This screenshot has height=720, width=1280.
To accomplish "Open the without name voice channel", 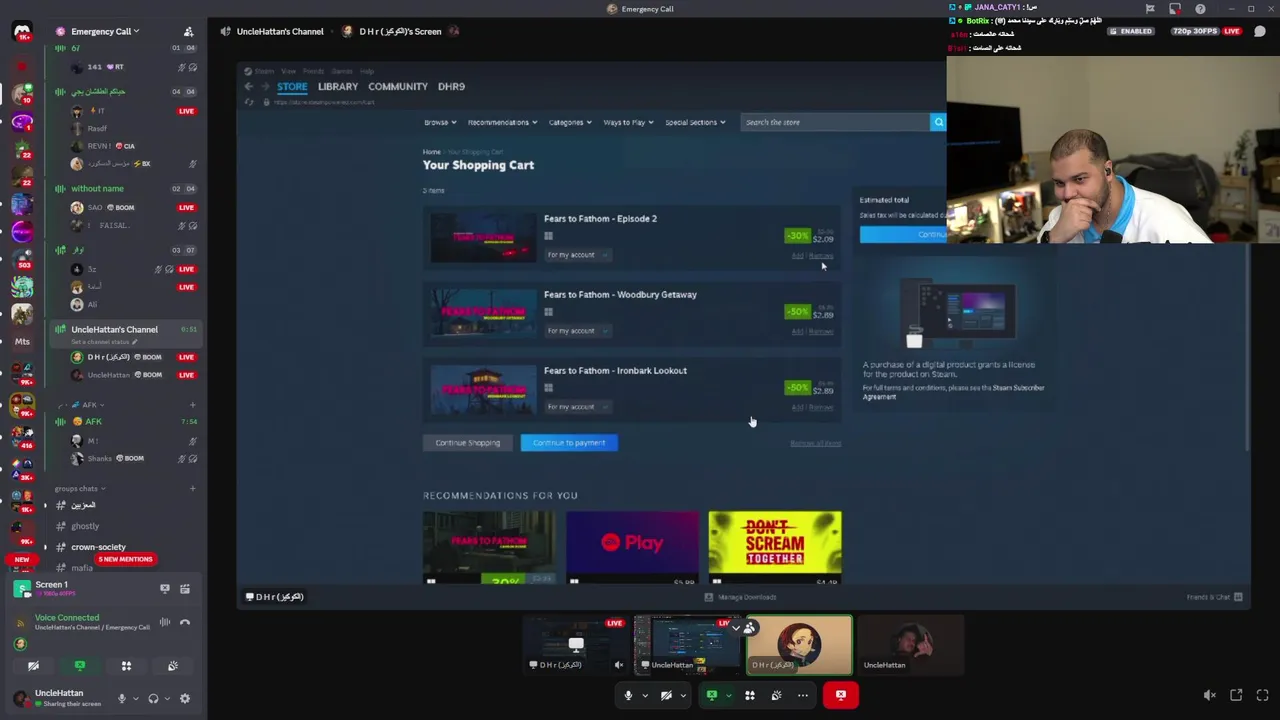I will [x=97, y=189].
